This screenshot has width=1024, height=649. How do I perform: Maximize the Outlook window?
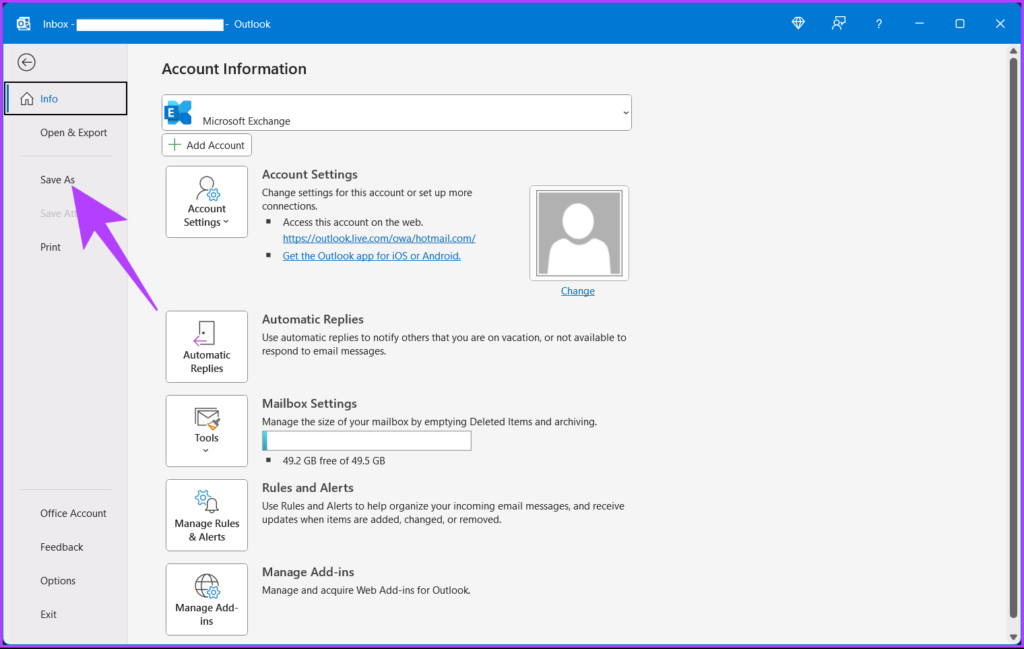tap(959, 24)
